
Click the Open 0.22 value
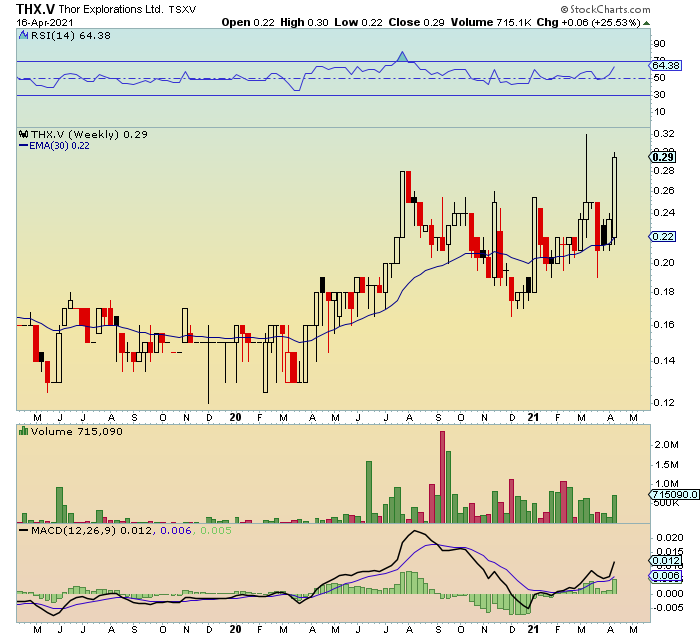coord(248,22)
